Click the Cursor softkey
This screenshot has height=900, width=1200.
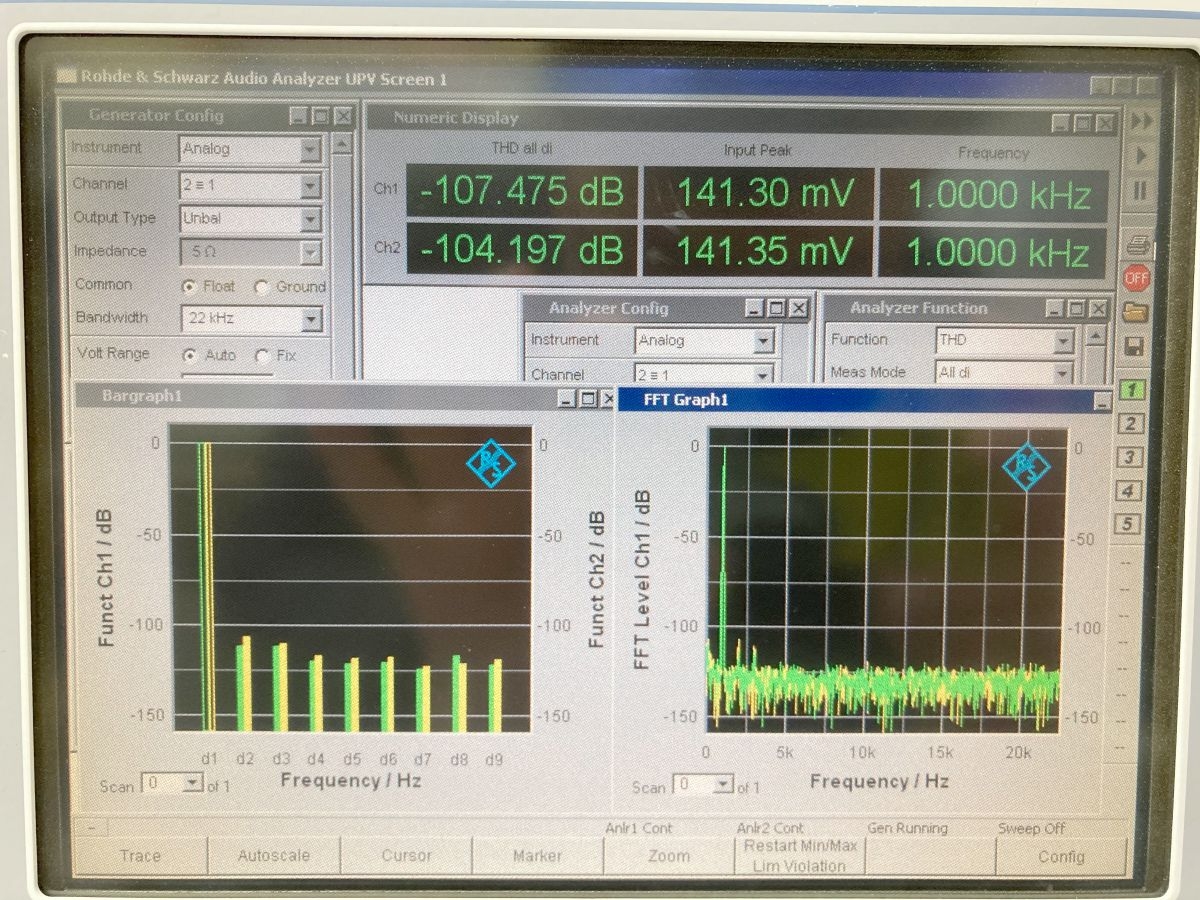pyautogui.click(x=406, y=857)
